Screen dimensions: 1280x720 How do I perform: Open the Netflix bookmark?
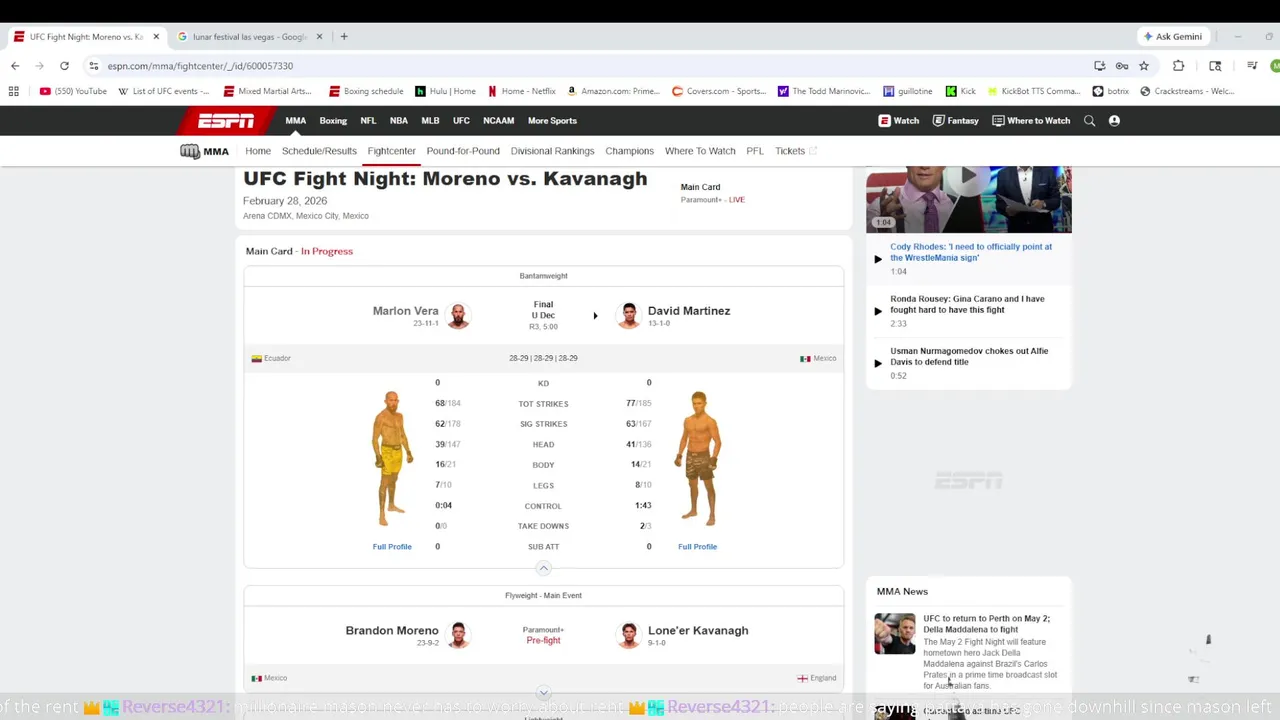(521, 91)
